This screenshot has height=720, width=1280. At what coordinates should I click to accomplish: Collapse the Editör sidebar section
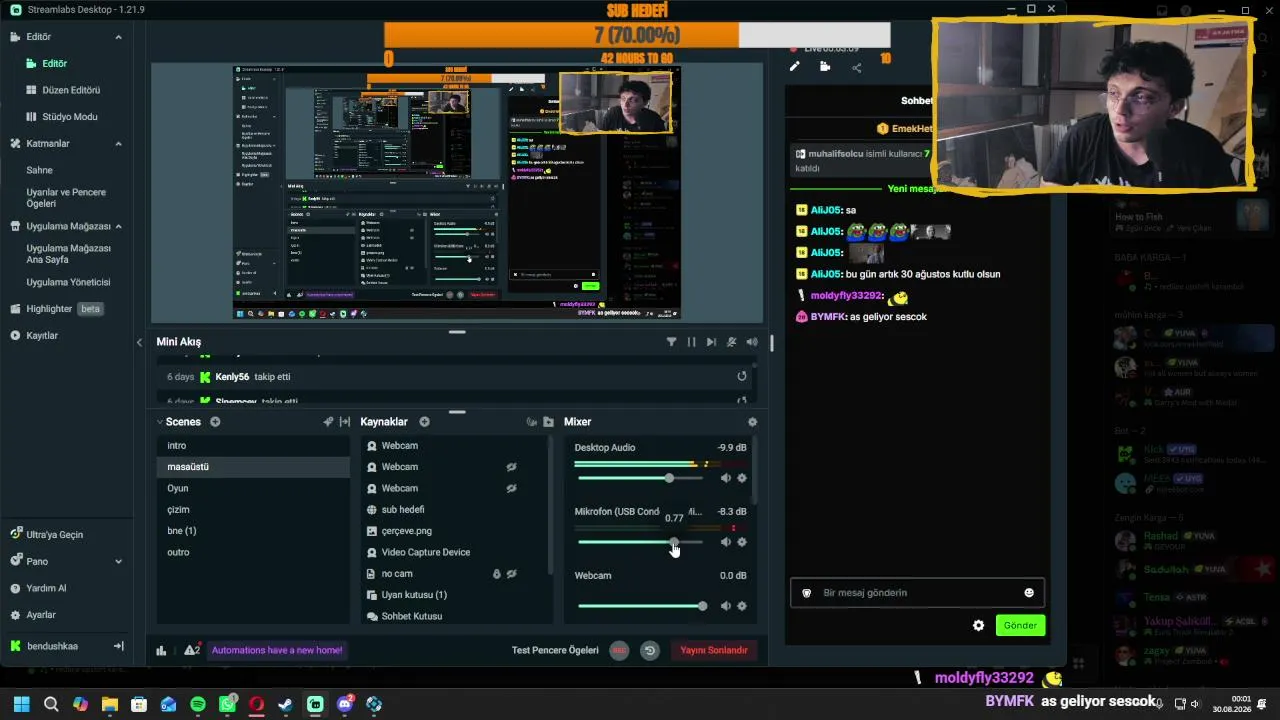point(118,37)
